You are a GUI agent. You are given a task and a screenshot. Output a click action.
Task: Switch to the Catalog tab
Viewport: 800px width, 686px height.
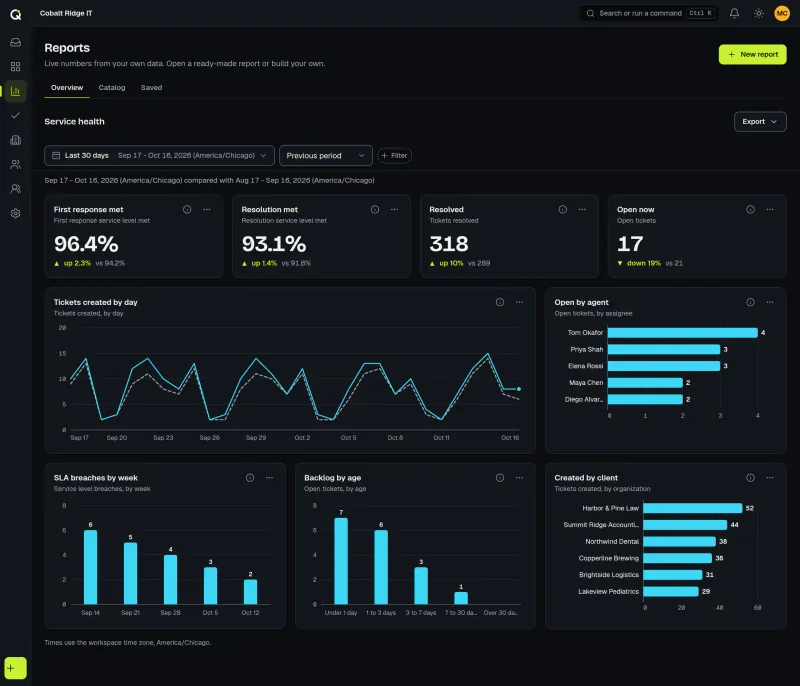[112, 88]
